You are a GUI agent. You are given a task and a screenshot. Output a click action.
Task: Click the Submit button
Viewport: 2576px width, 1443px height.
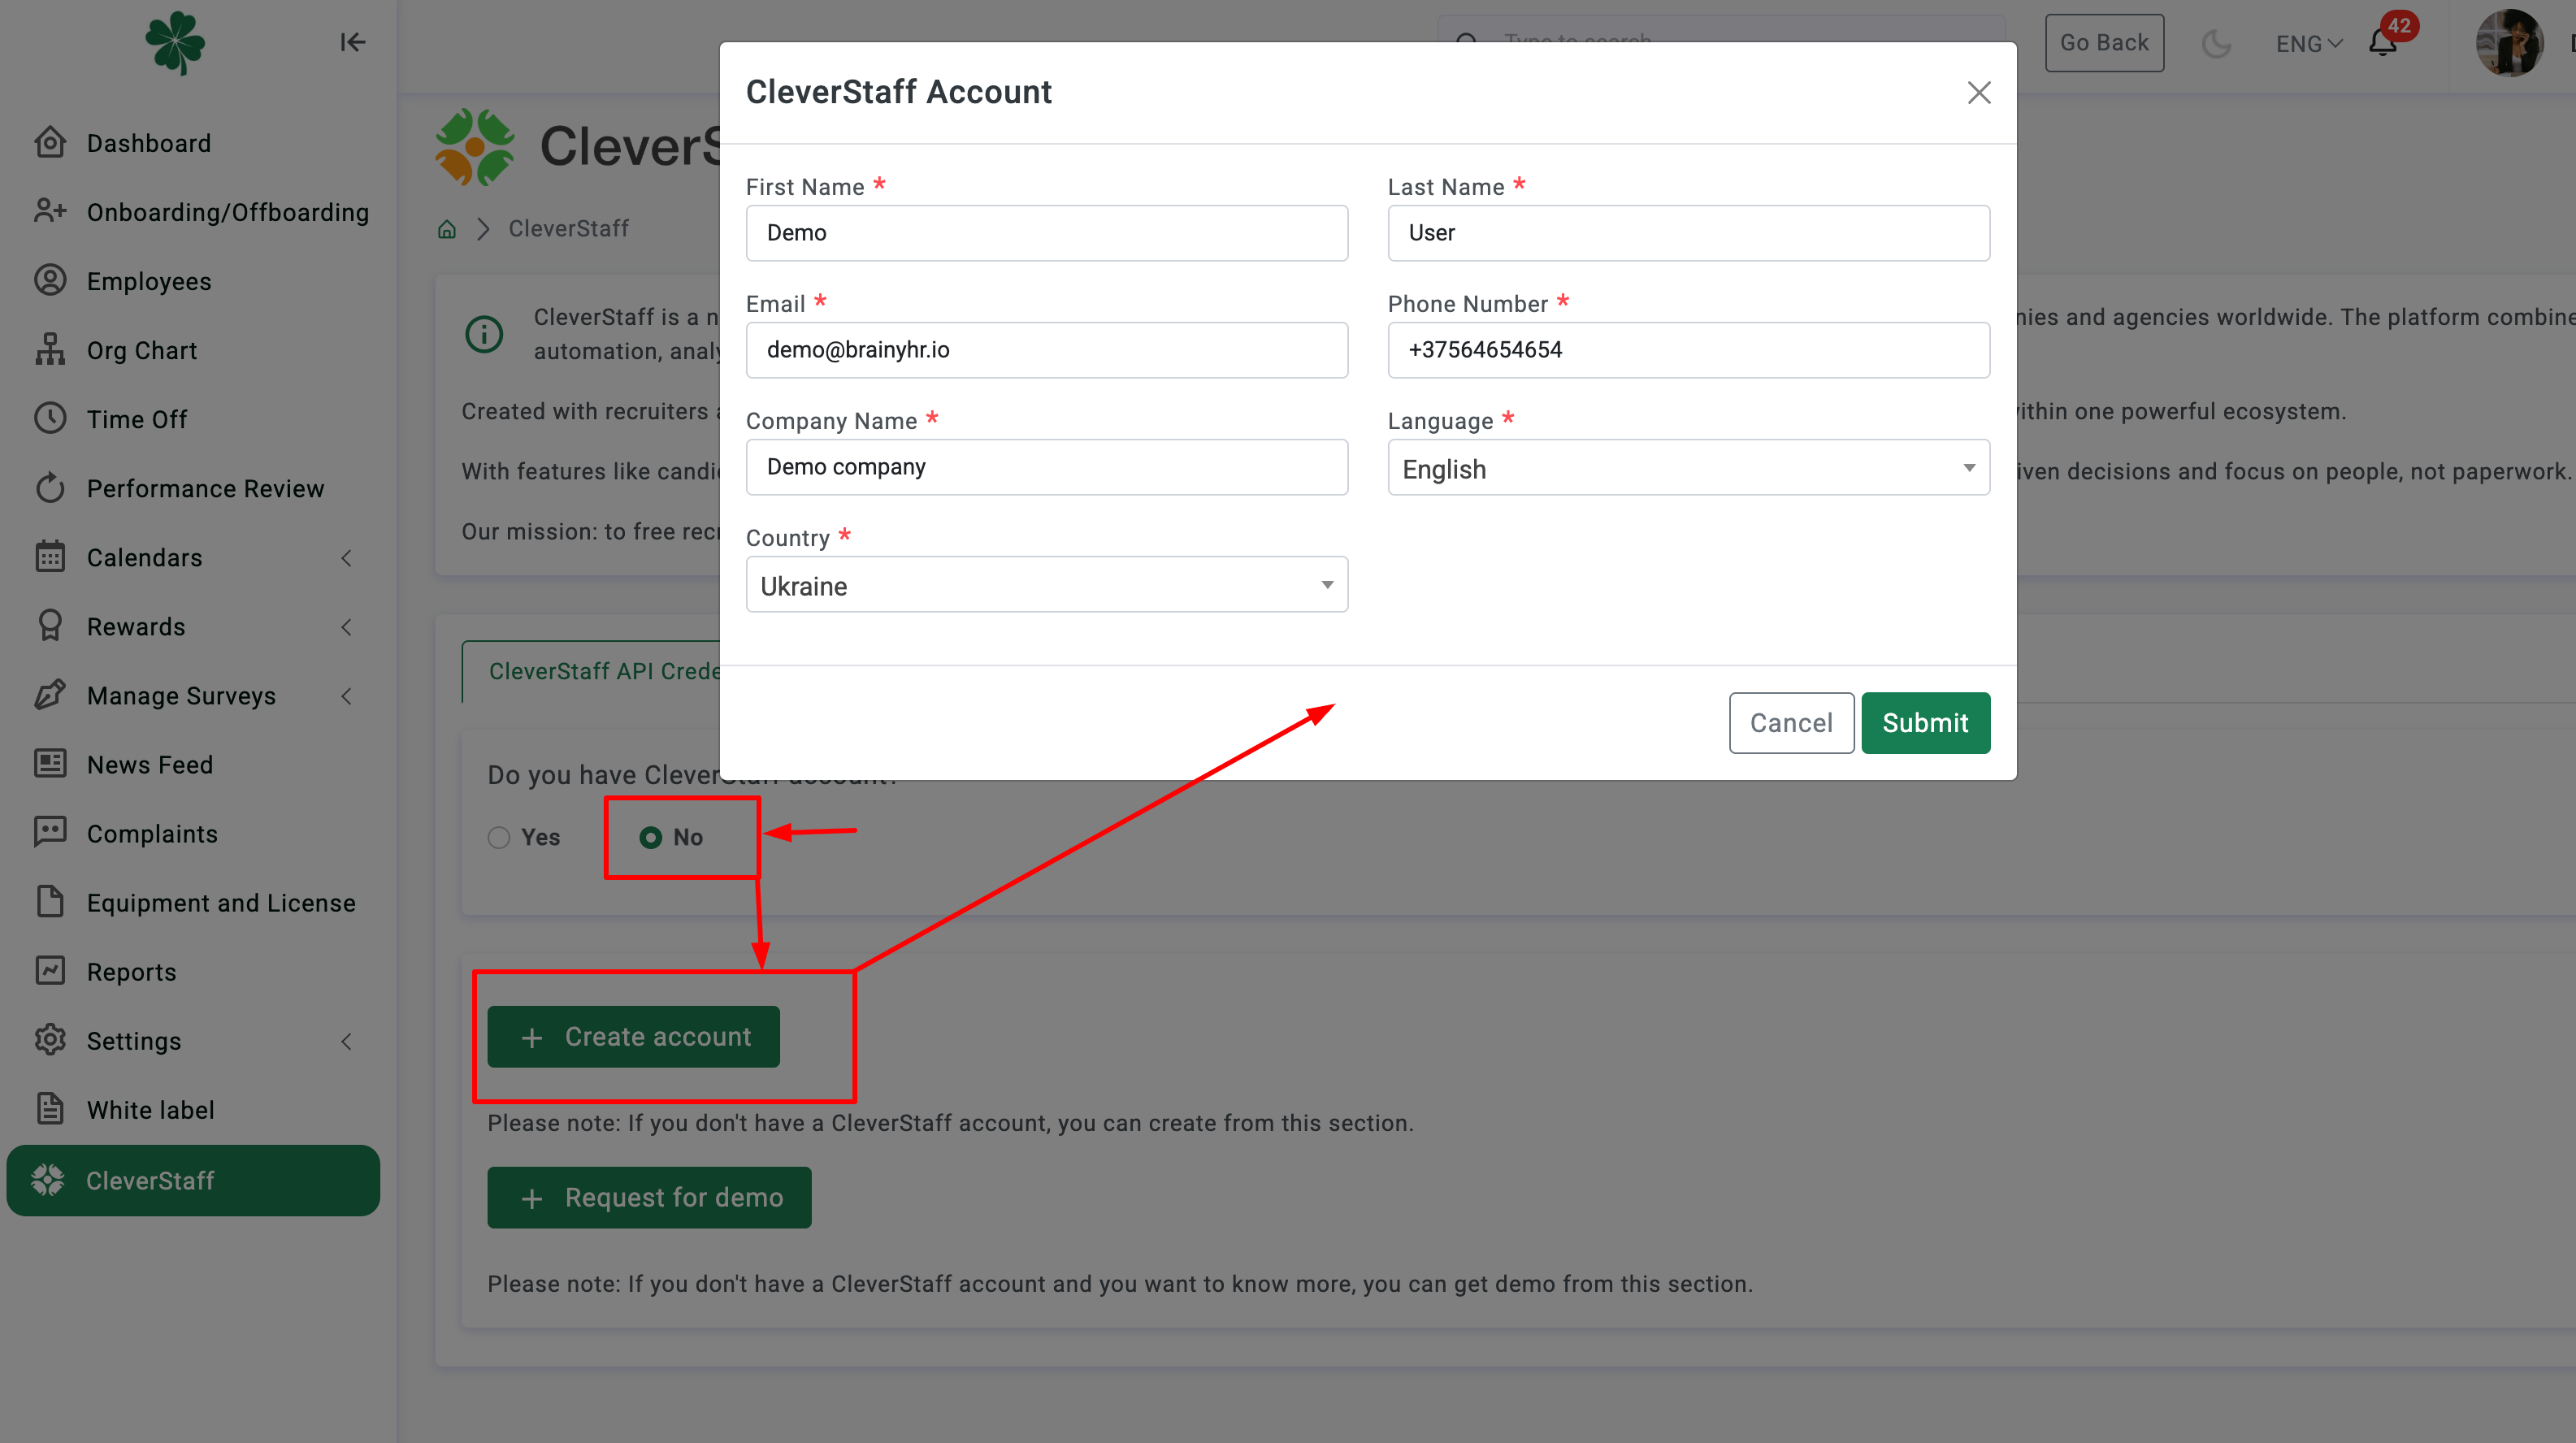pyautogui.click(x=1925, y=722)
